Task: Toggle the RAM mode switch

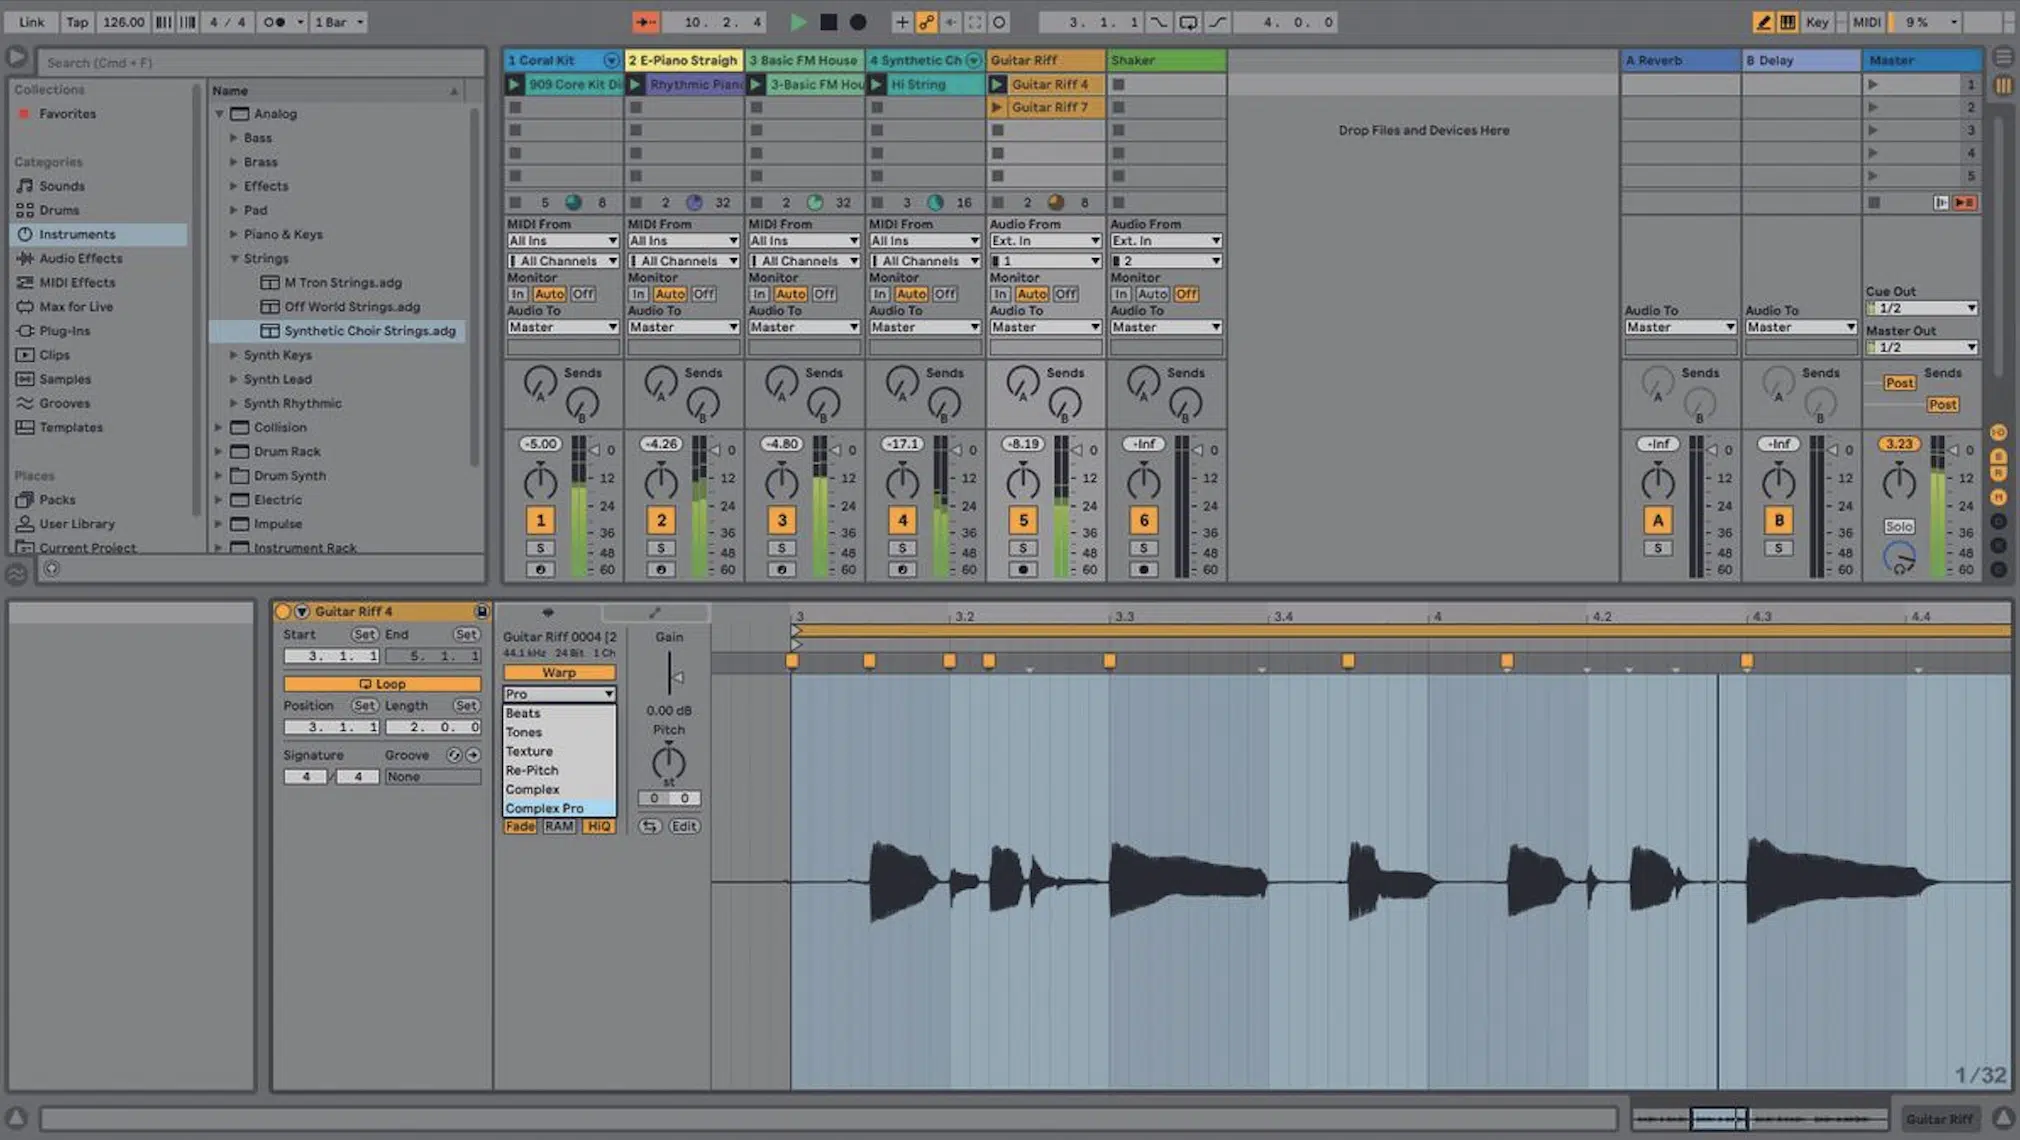Action: [559, 827]
